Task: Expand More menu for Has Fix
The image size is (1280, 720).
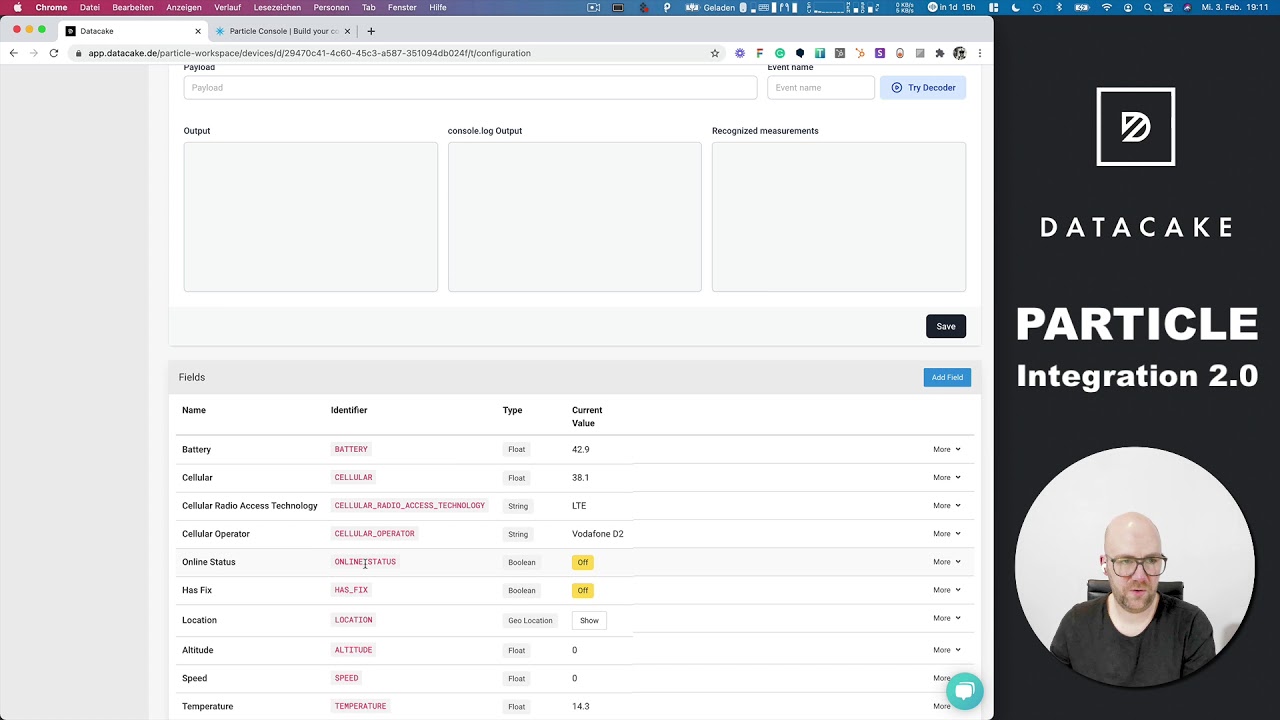Action: [946, 590]
